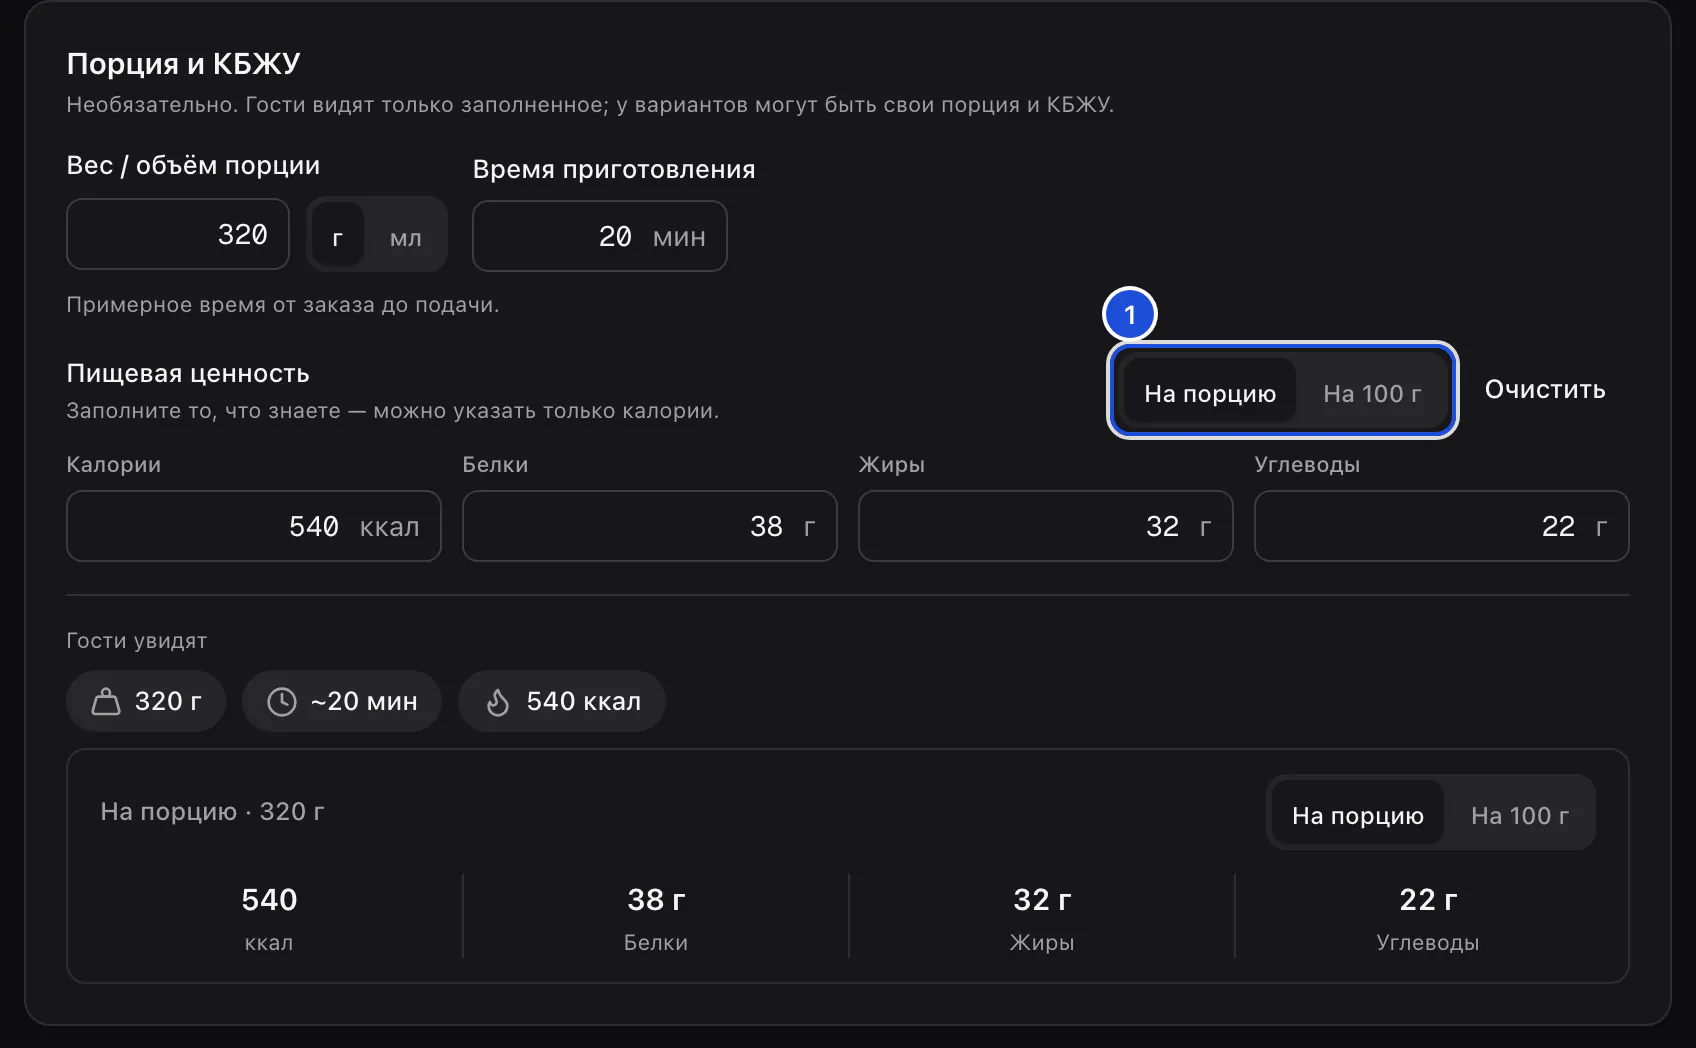Screen dimensions: 1696x1048
Task: Click the '~20 мин' guest chip
Action: 342,701
